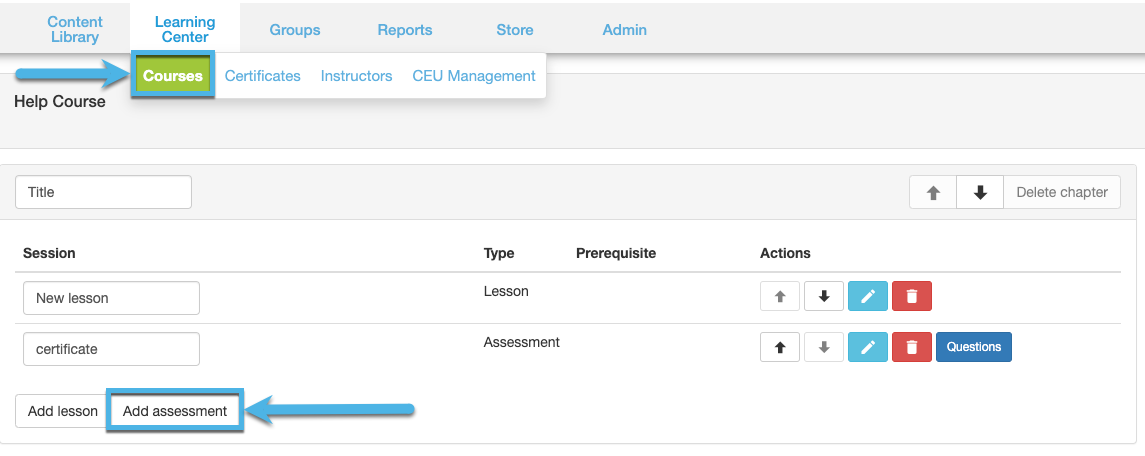1145x456 pixels.
Task: Select CEU Management submenu item
Action: pyautogui.click(x=474, y=76)
